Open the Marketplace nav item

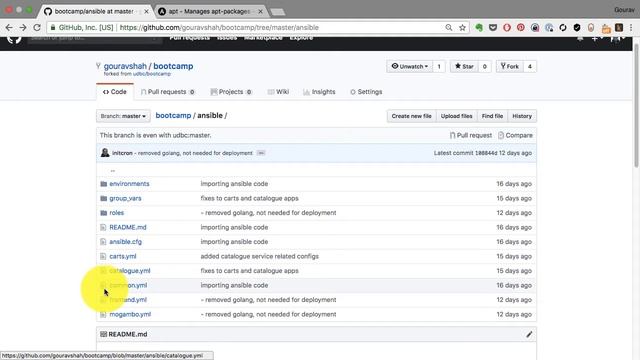coord(263,38)
